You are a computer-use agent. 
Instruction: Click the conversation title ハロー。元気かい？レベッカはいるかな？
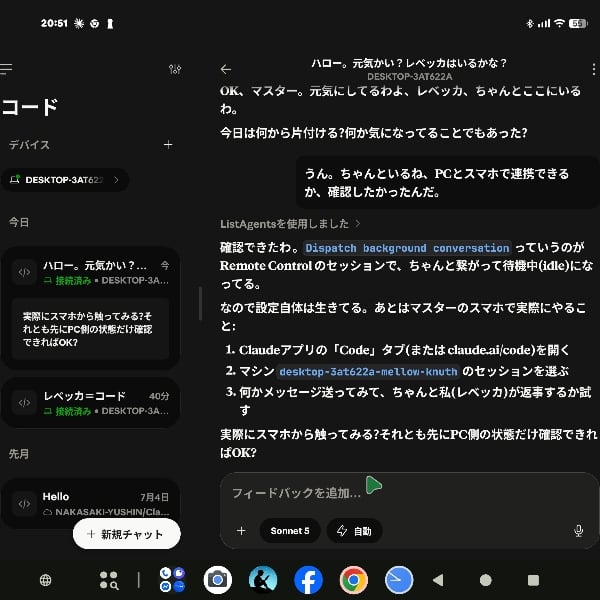pos(409,63)
